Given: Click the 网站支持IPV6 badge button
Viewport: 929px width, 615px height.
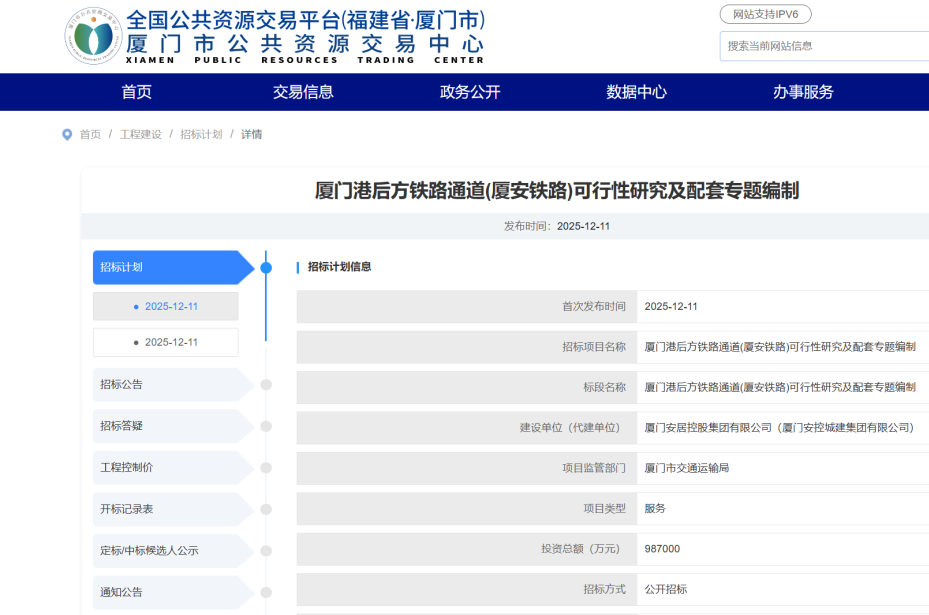Looking at the screenshot, I should point(765,14).
